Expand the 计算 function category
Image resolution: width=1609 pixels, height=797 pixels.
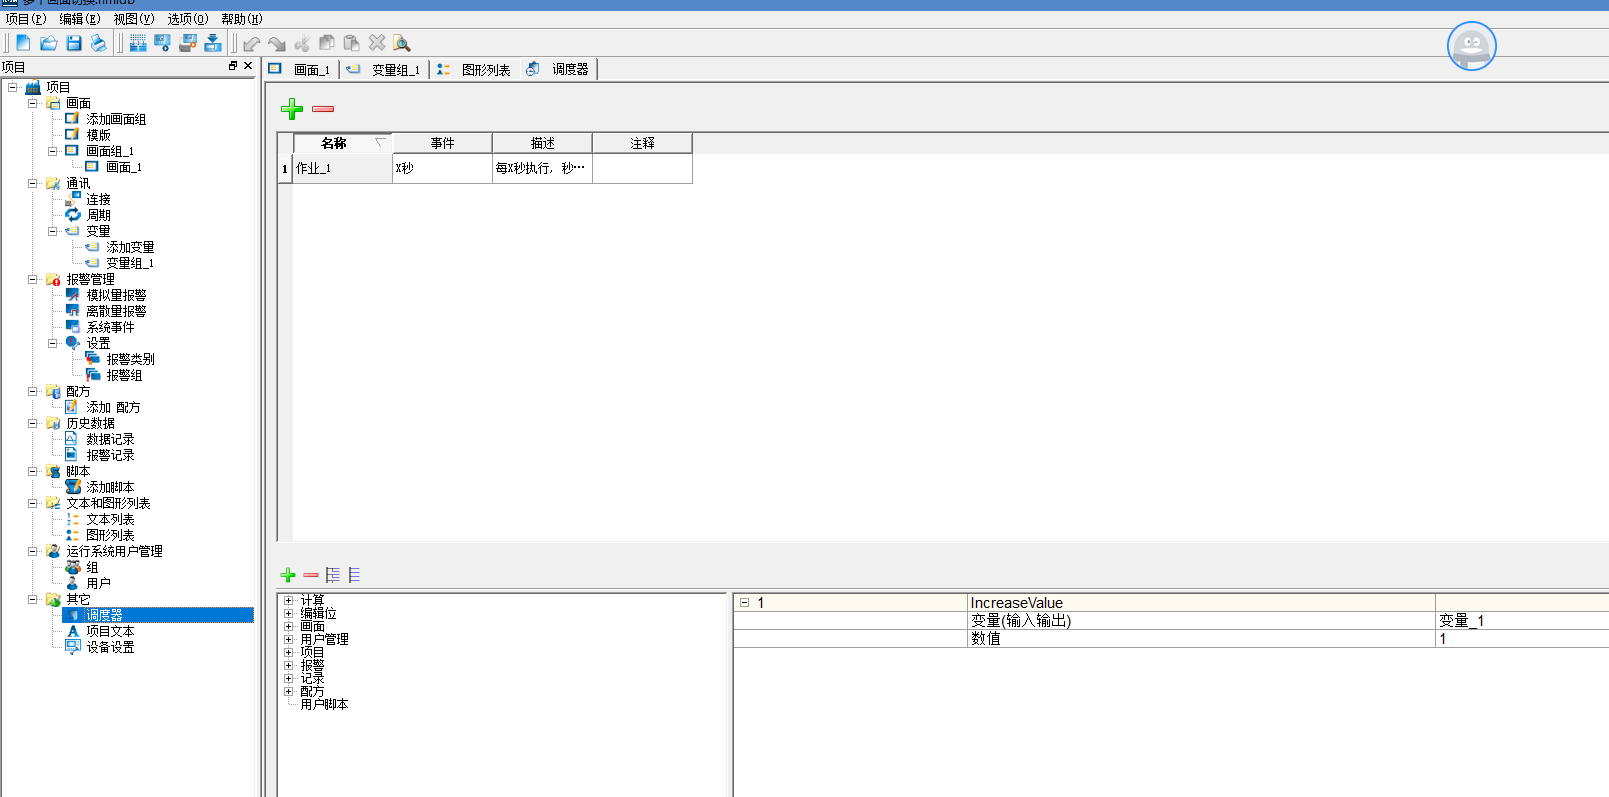(289, 600)
